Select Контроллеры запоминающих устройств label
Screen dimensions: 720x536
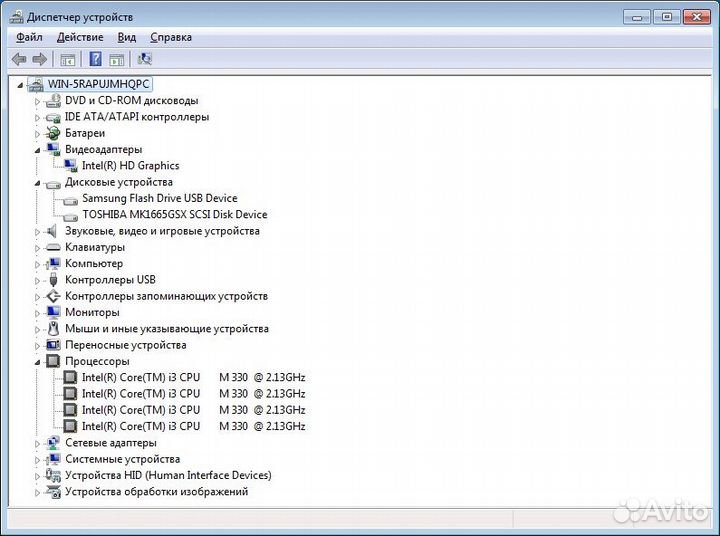[166, 296]
